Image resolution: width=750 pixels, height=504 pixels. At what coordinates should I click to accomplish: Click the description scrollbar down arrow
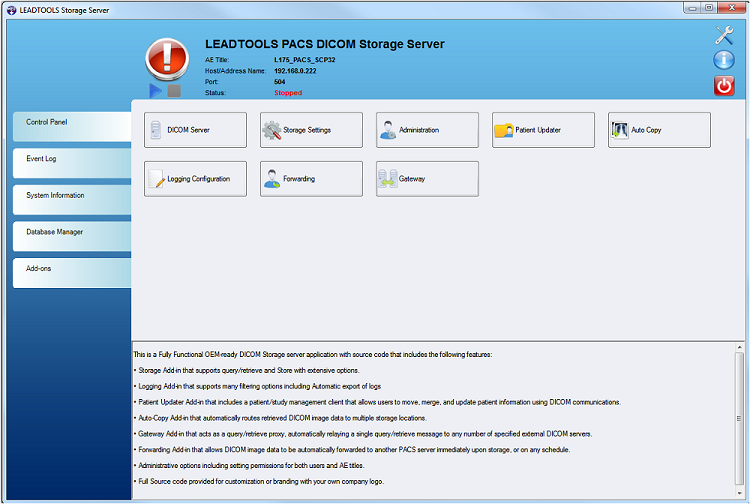pos(739,493)
